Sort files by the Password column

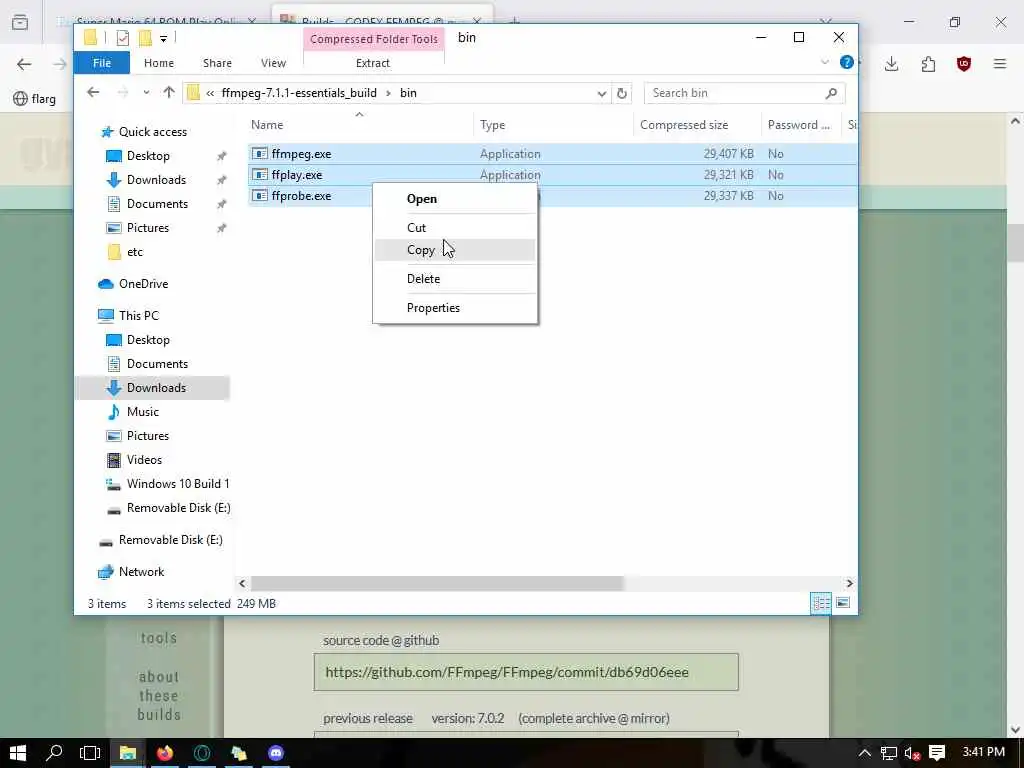click(x=799, y=125)
